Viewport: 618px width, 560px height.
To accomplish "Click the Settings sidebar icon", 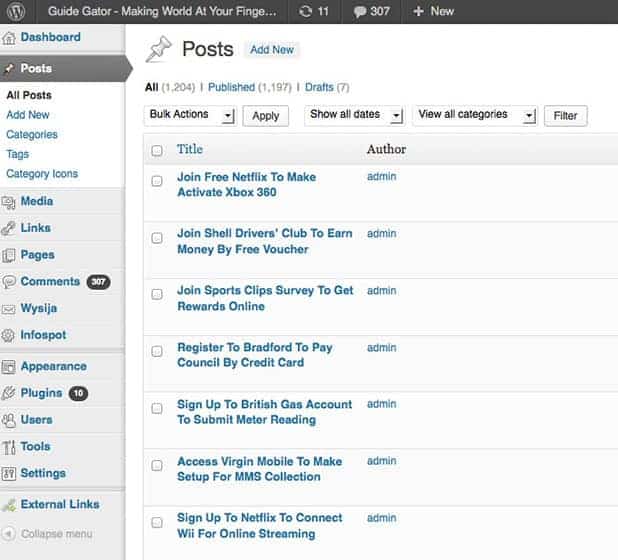I will 9,474.
